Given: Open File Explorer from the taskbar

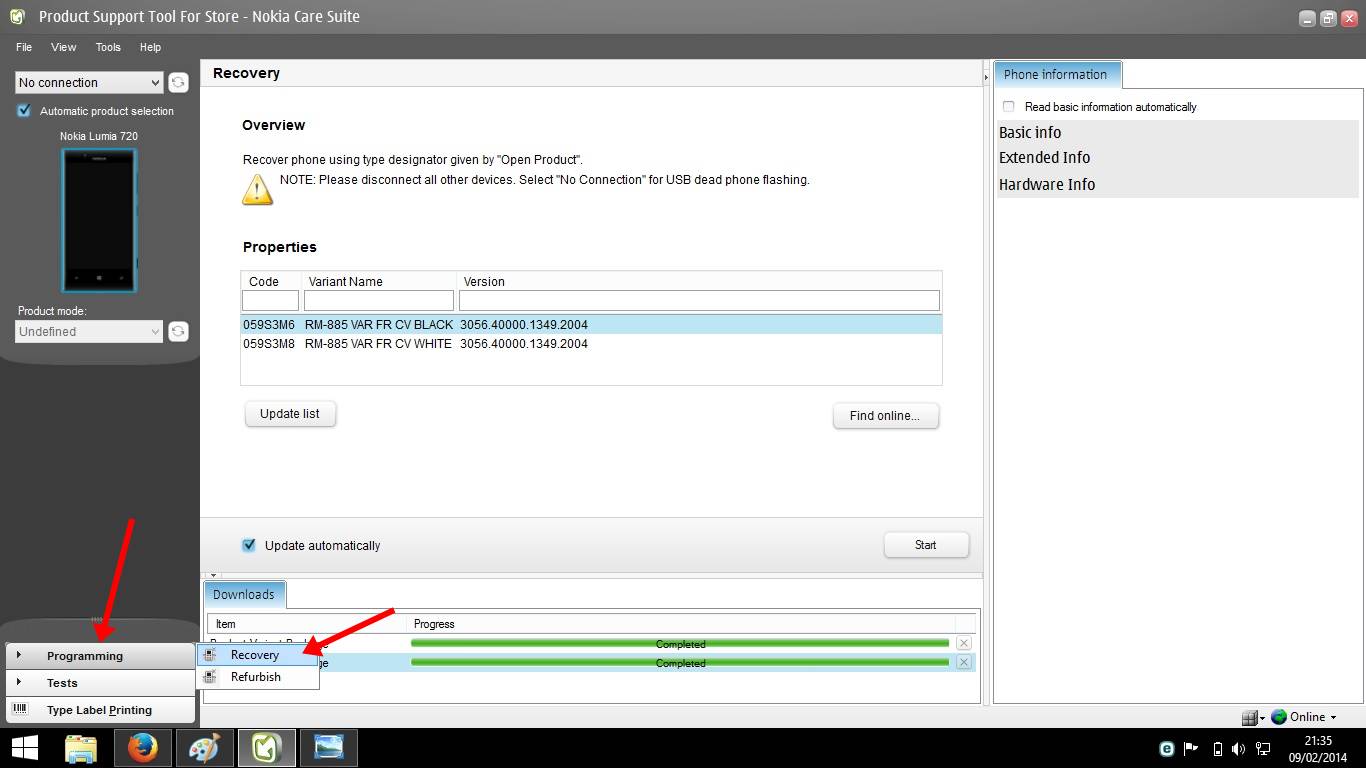Looking at the screenshot, I should 81,748.
